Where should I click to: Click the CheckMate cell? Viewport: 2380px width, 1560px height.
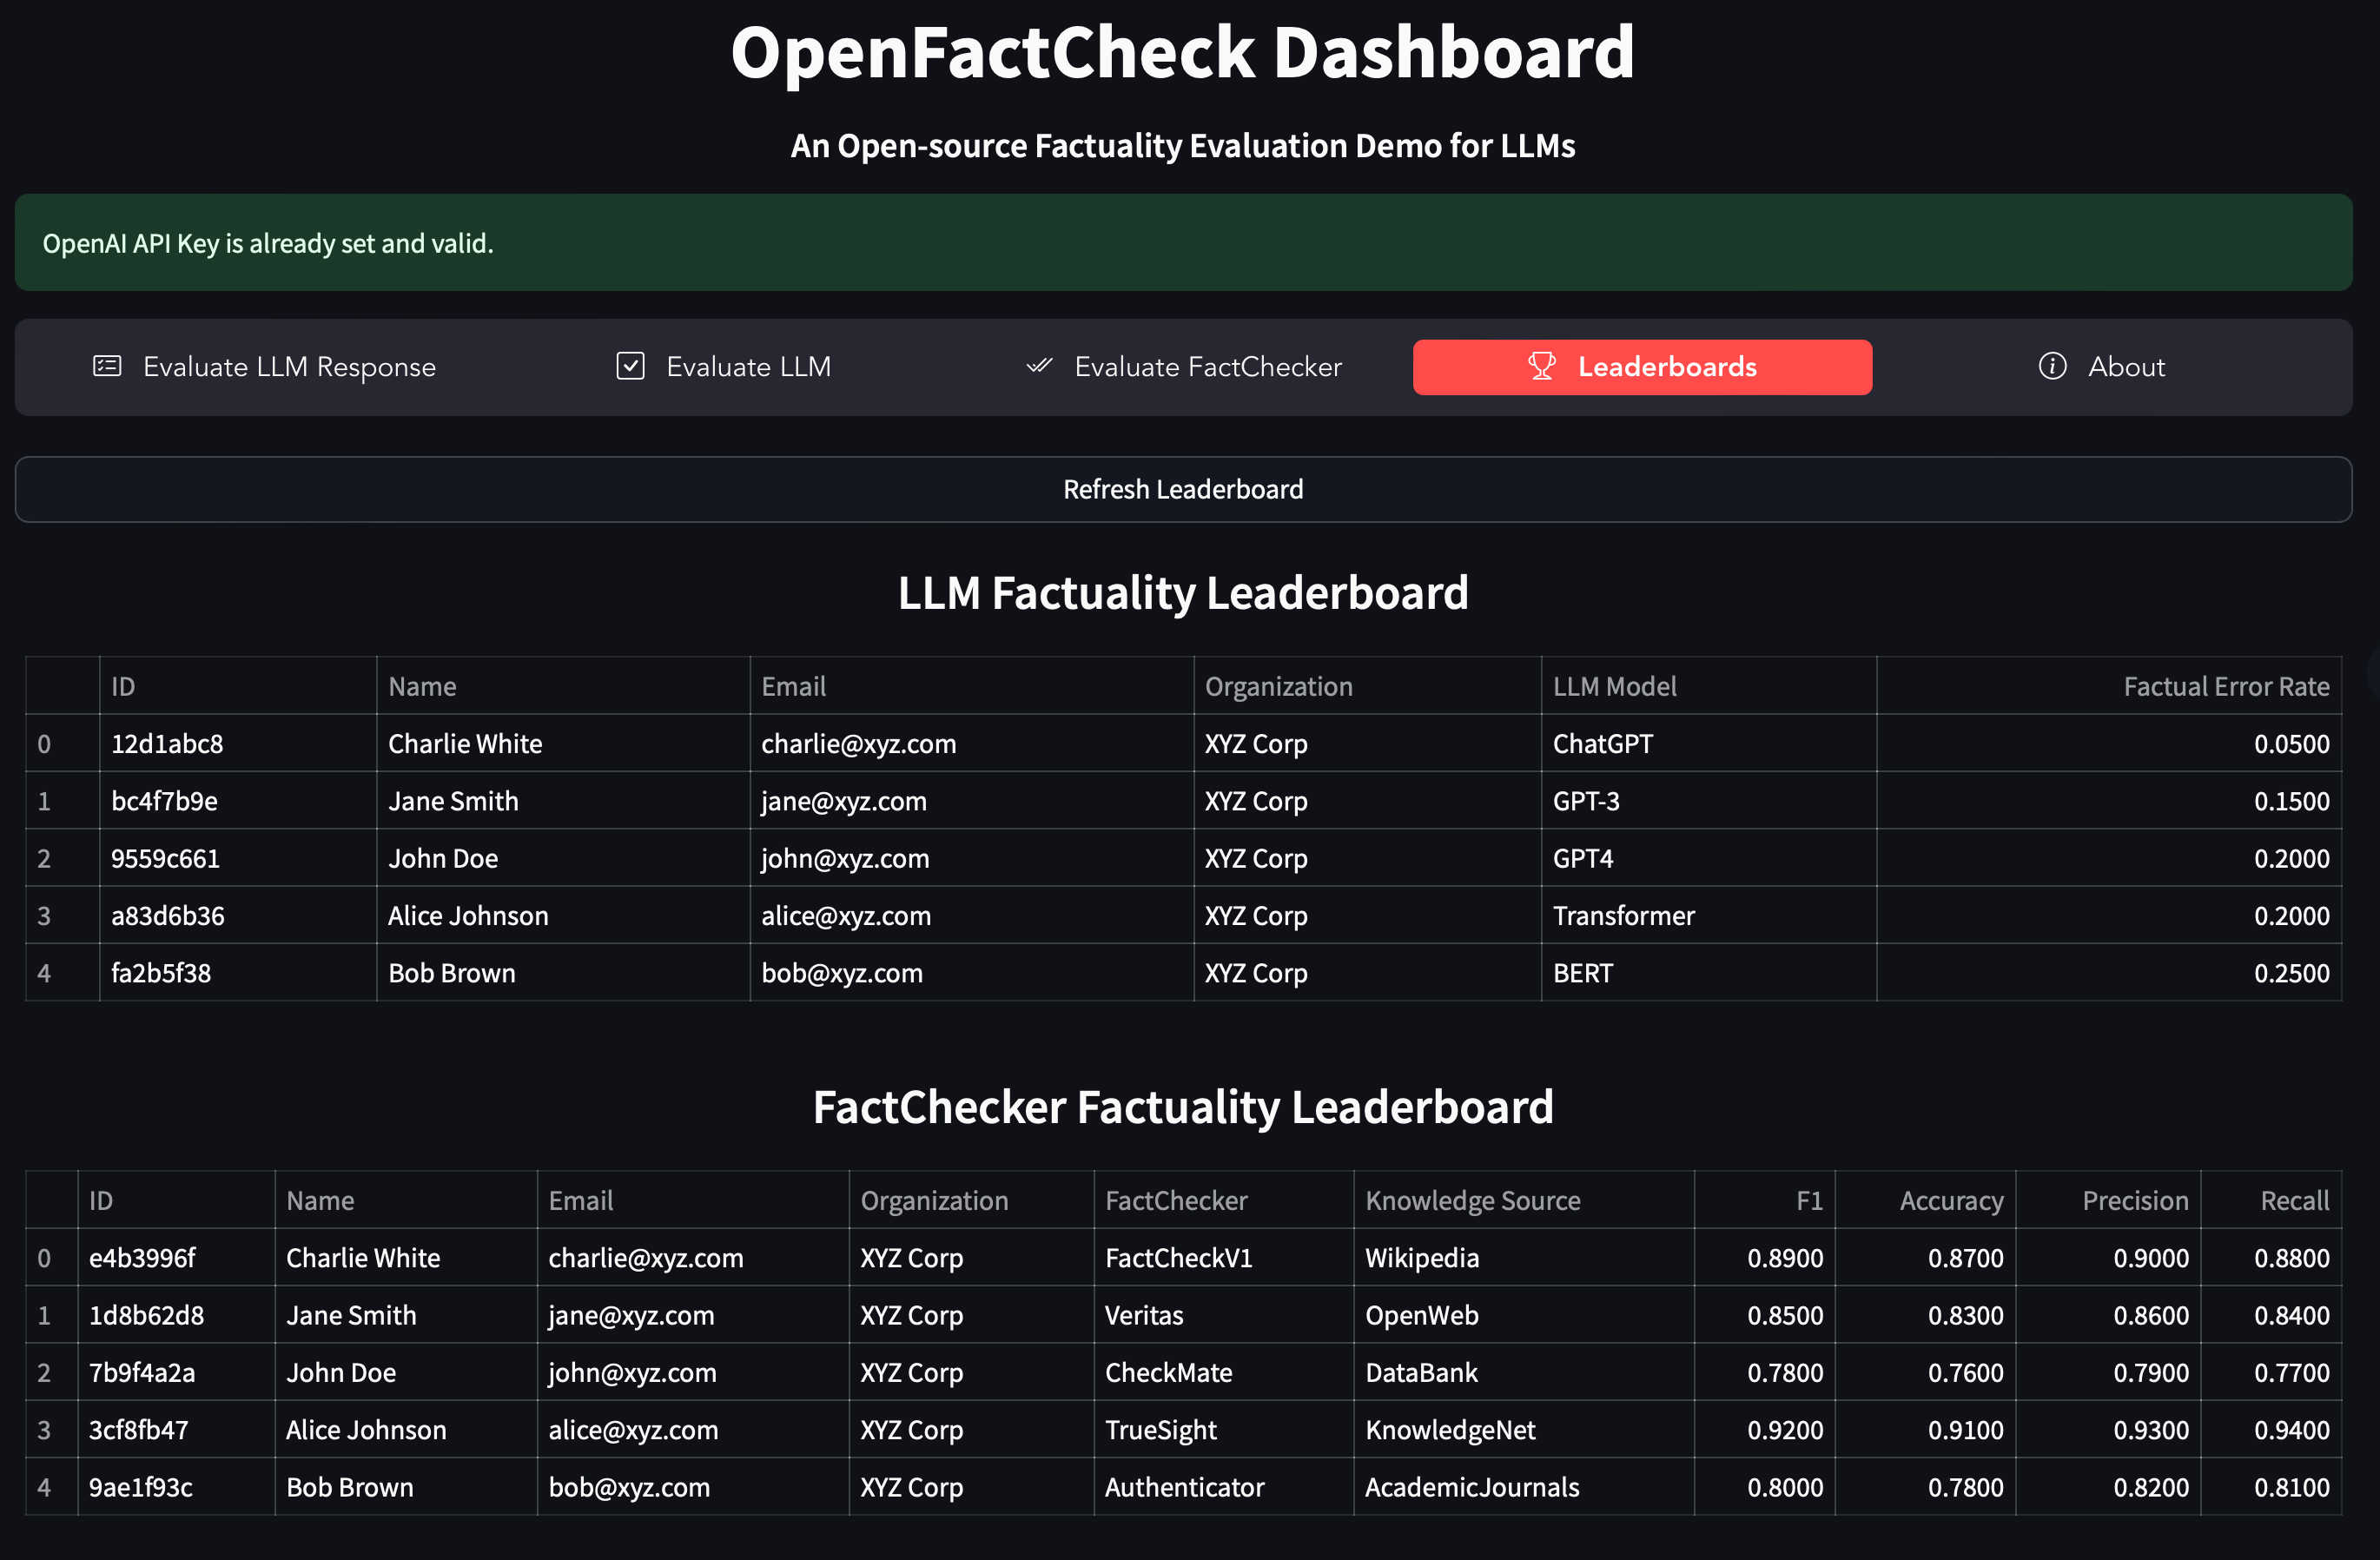(1223, 1372)
